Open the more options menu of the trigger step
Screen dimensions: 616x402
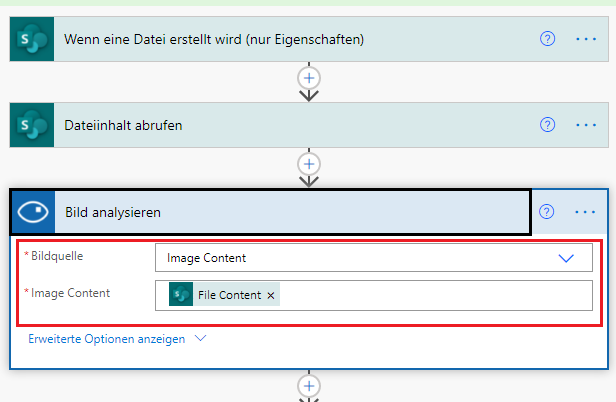coord(586,39)
